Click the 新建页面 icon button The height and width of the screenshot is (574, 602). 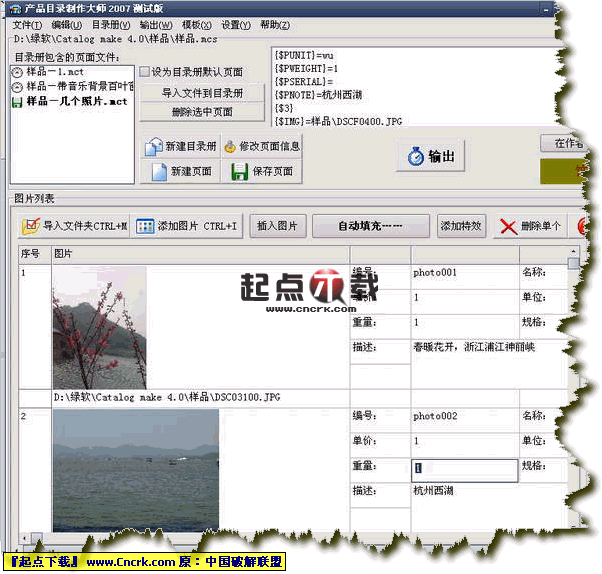tap(181, 171)
